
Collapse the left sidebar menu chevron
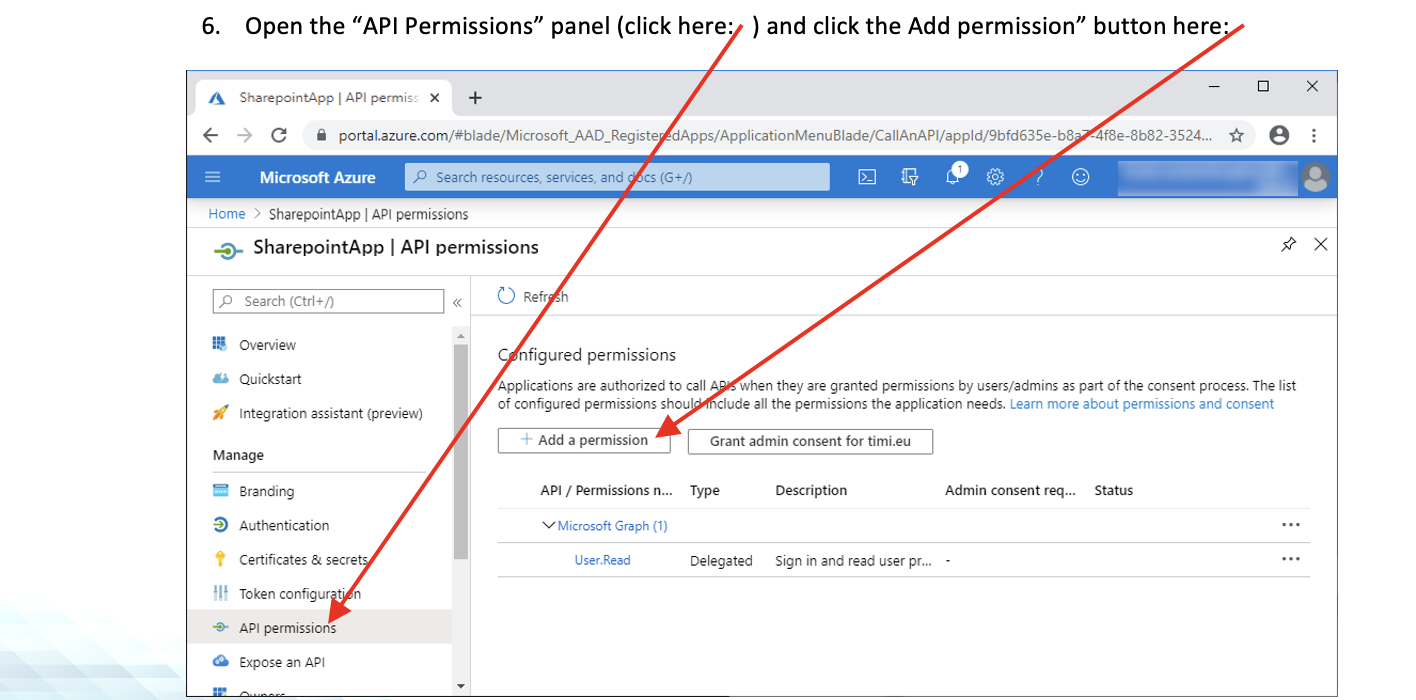pos(457,302)
